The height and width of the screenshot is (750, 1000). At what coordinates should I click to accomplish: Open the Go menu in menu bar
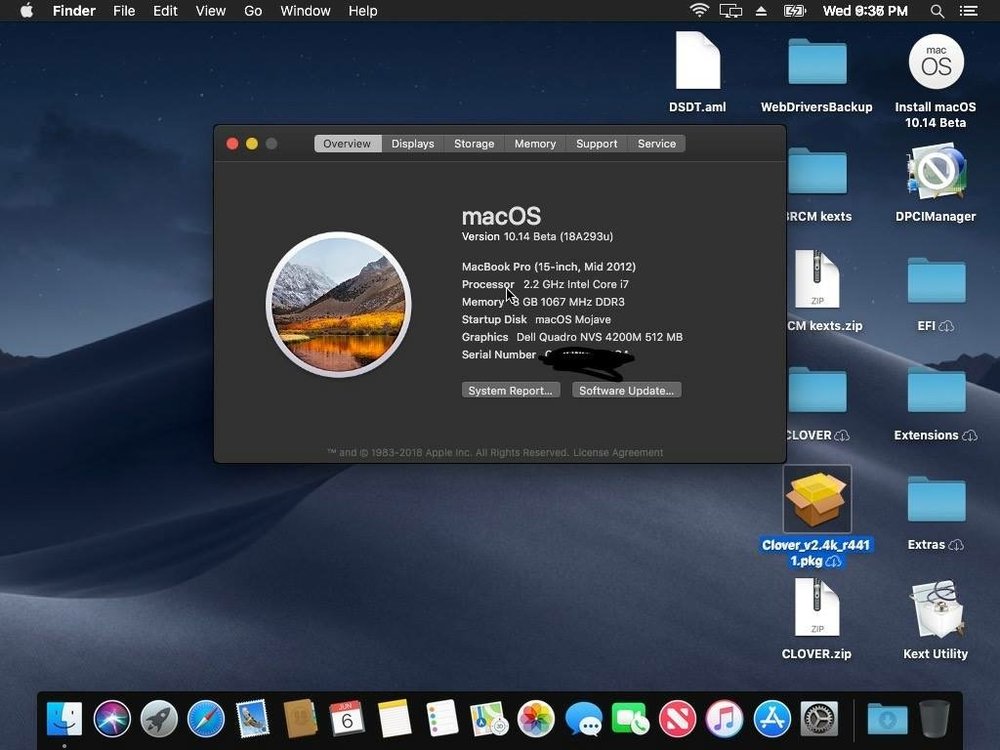pos(253,11)
